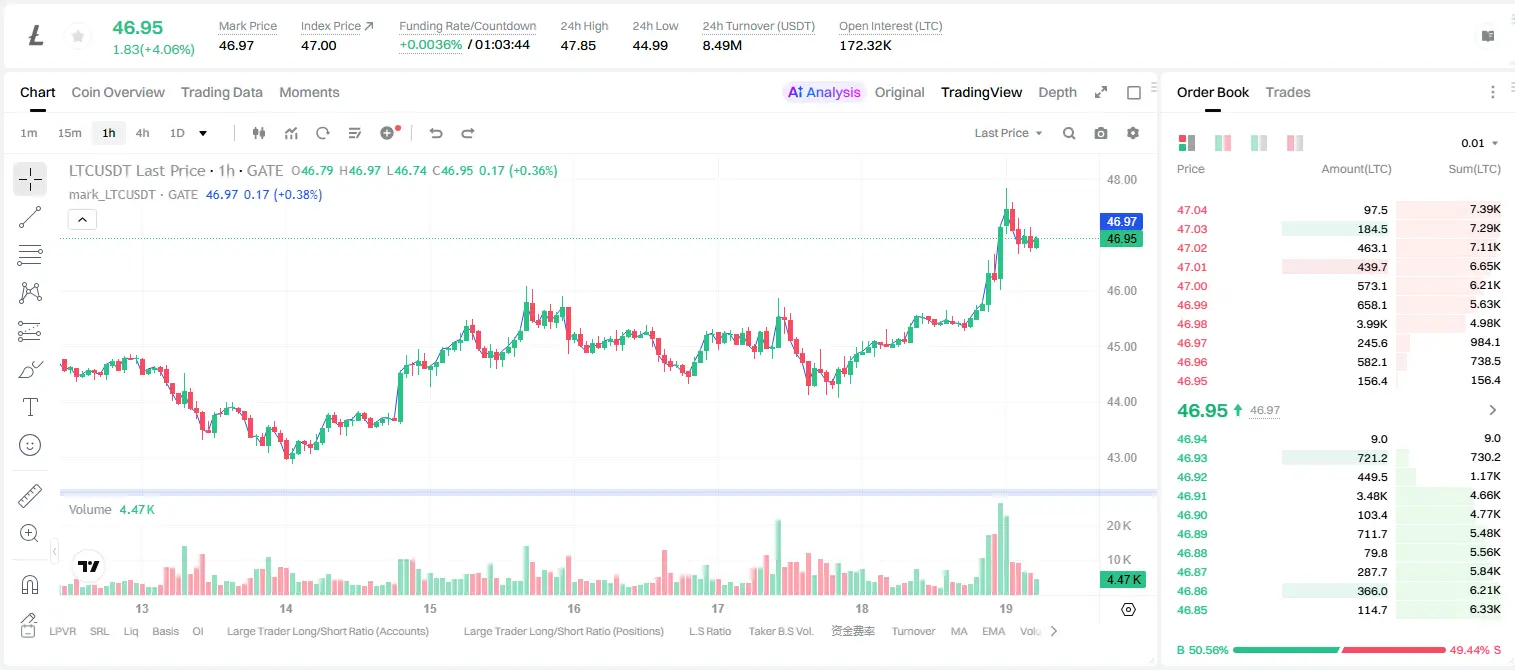Viewport: 1515px width, 670px height.
Task: Add LTC to favorites star
Action: 77,37
